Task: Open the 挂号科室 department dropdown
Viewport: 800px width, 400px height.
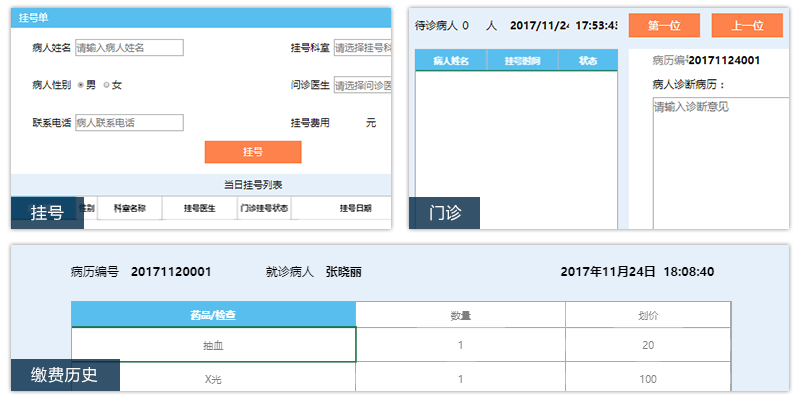Action: click(x=361, y=48)
